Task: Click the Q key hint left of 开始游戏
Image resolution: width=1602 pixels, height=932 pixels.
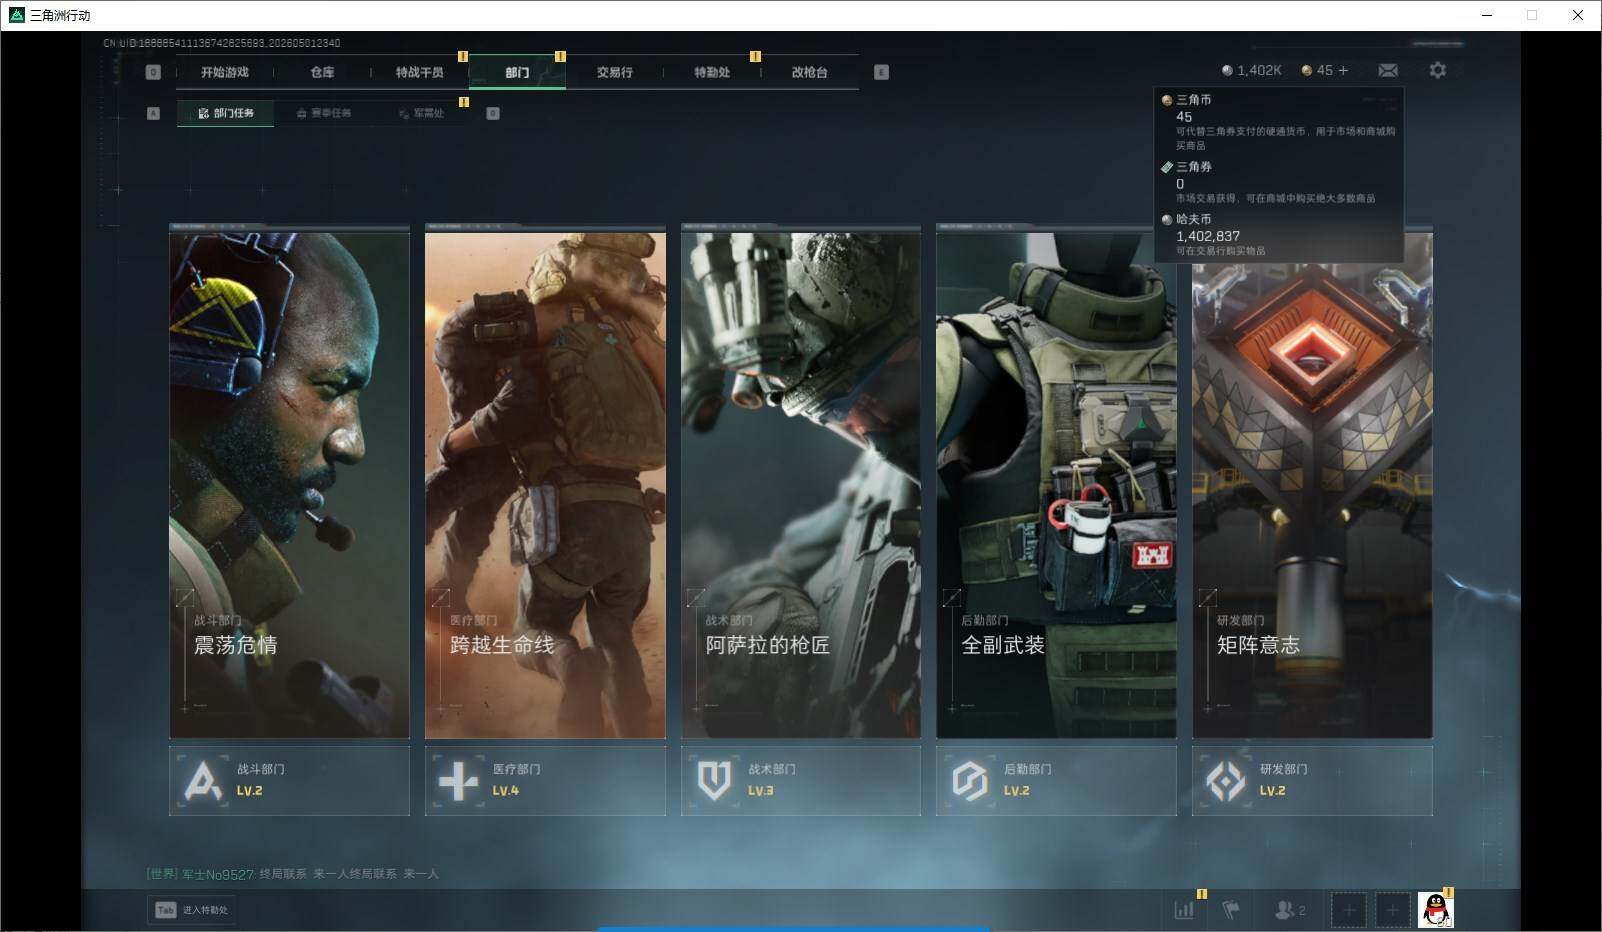Action: 153,72
